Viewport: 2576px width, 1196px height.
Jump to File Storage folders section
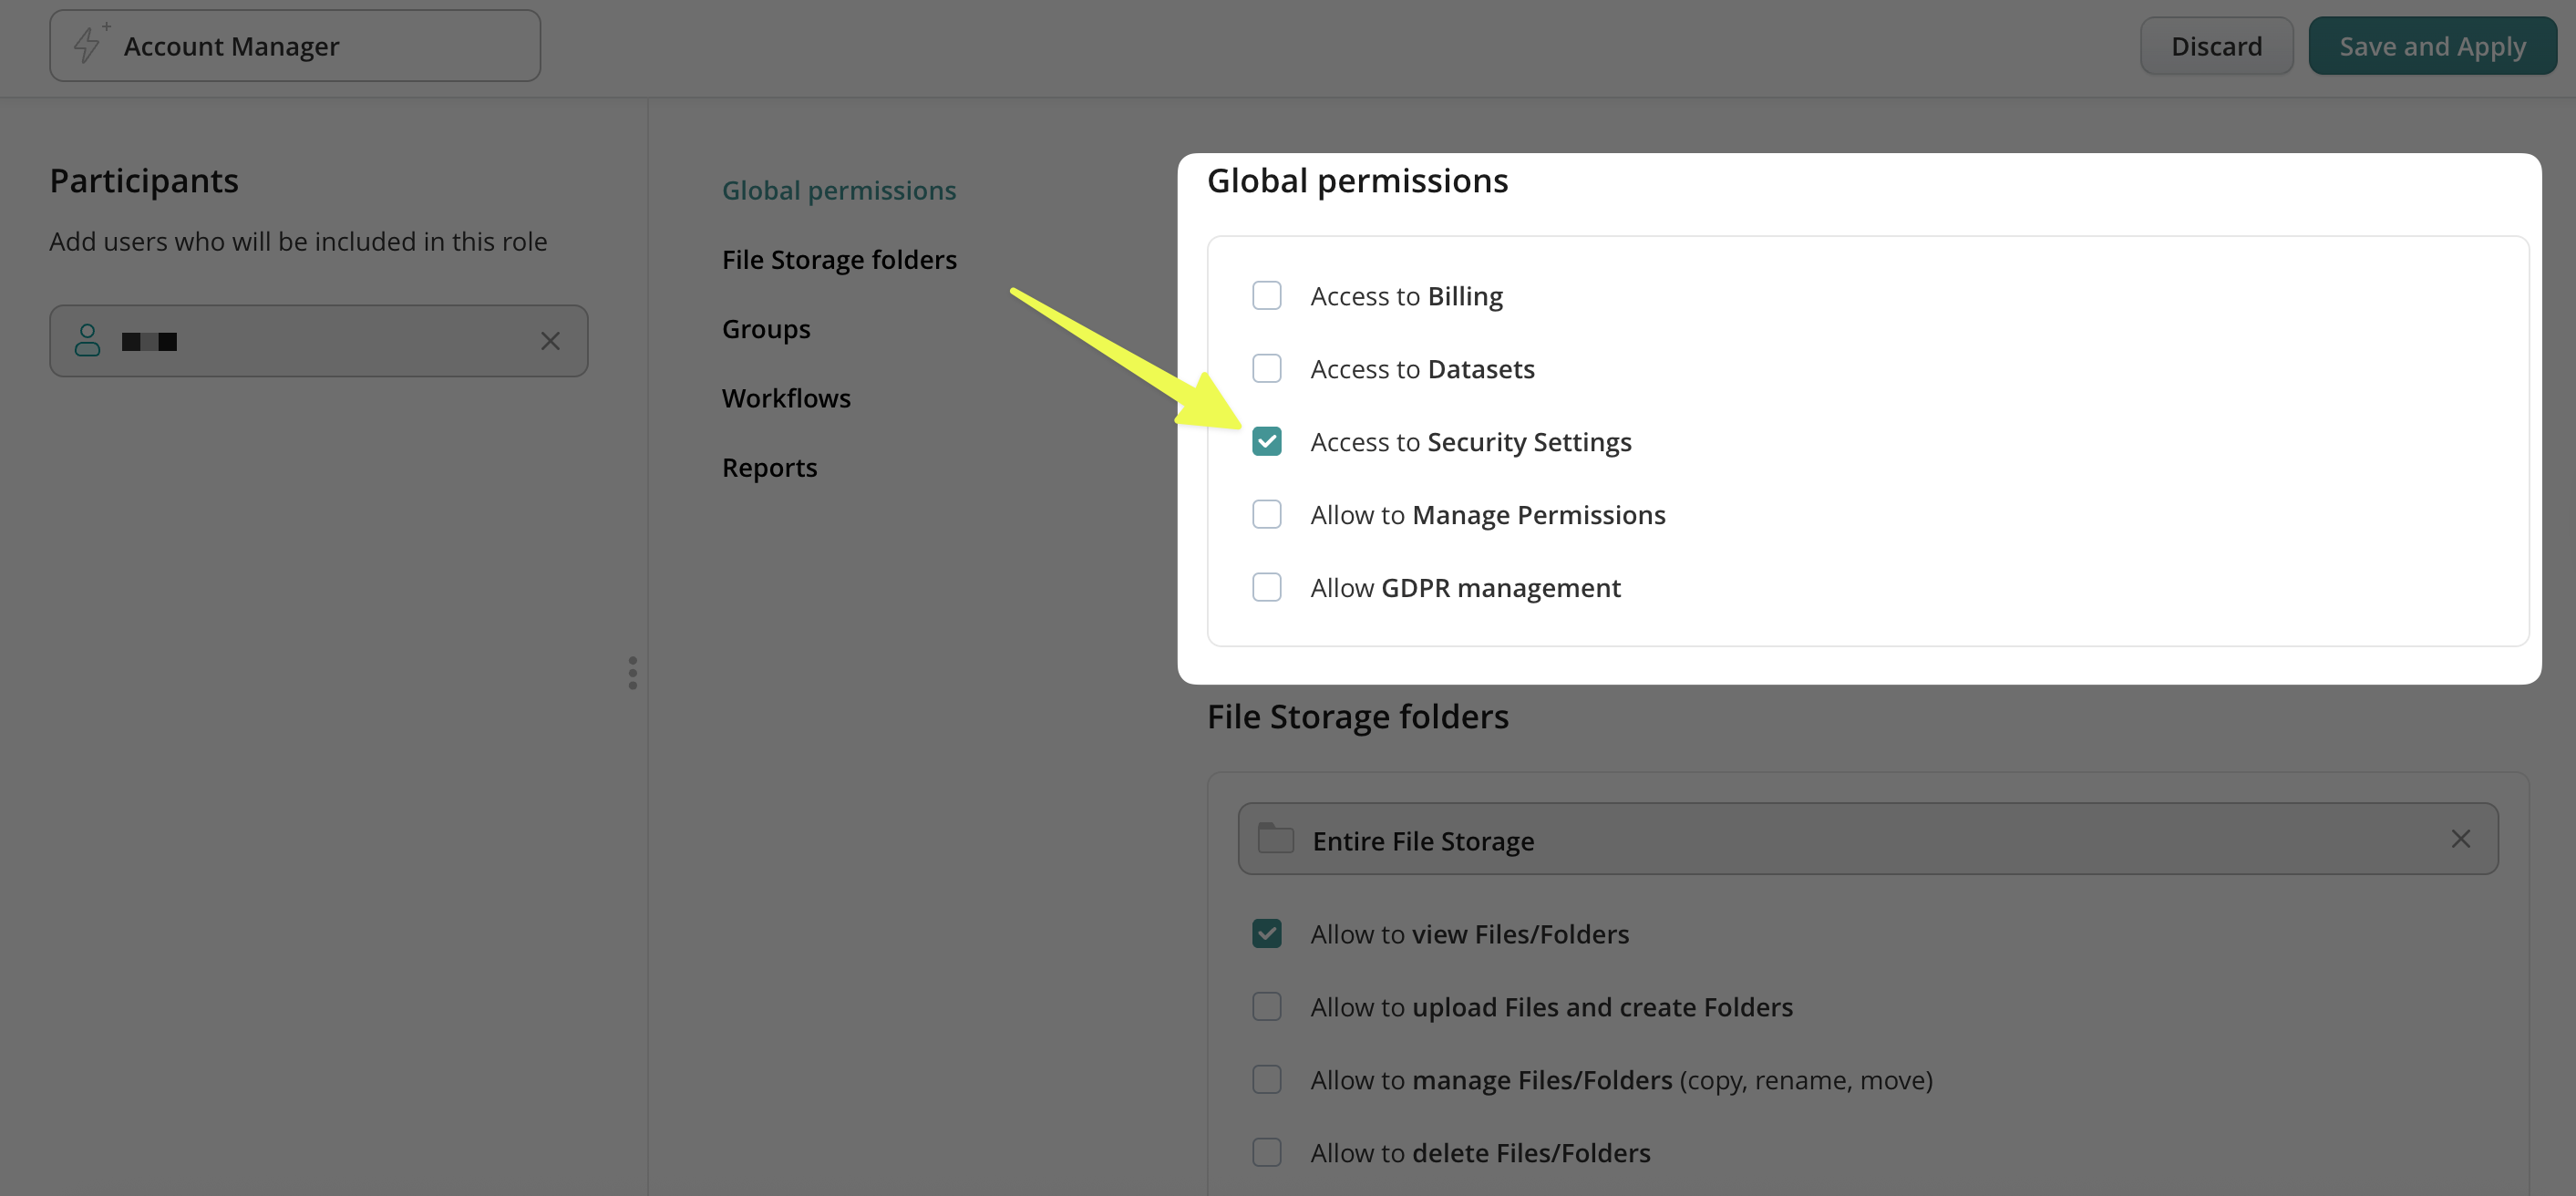(838, 260)
